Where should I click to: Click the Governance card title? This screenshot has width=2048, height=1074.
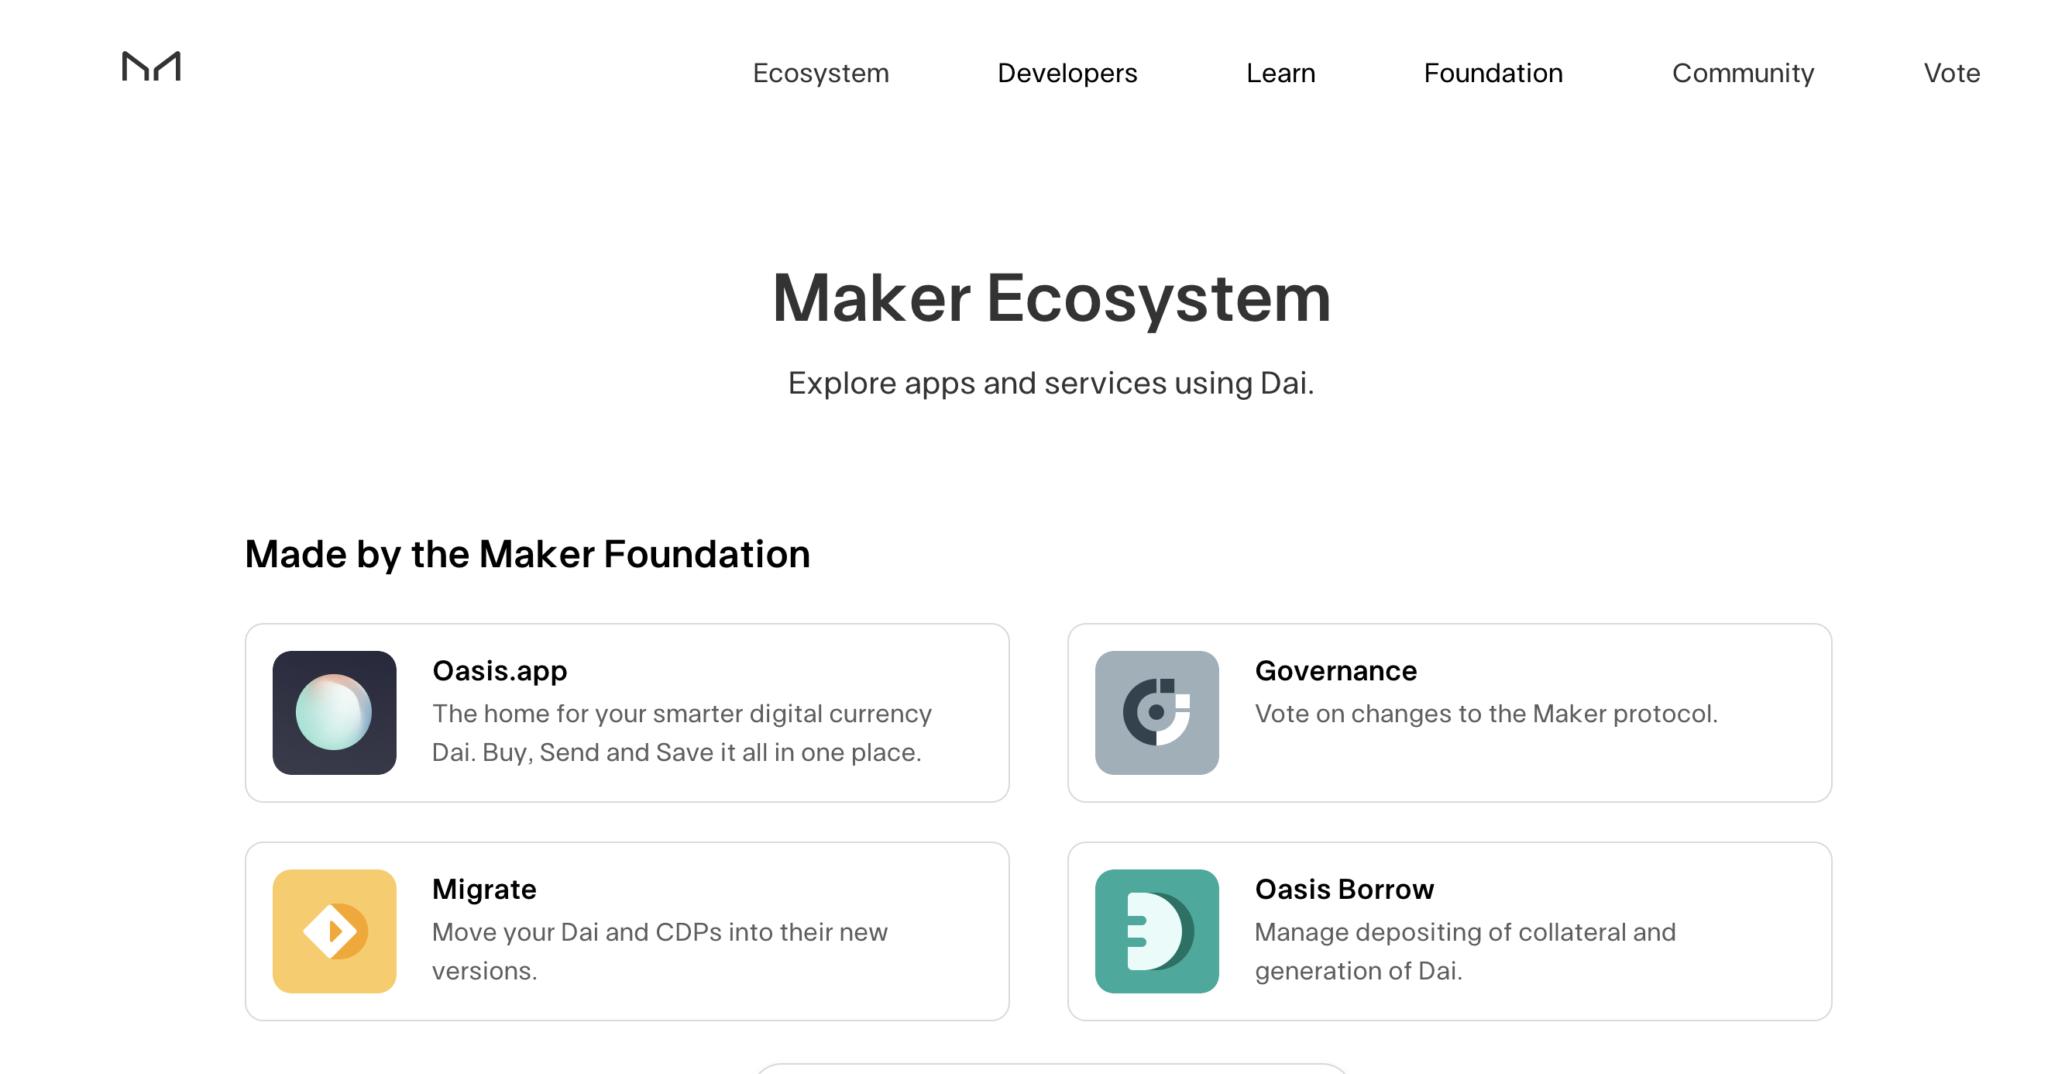pyautogui.click(x=1336, y=671)
